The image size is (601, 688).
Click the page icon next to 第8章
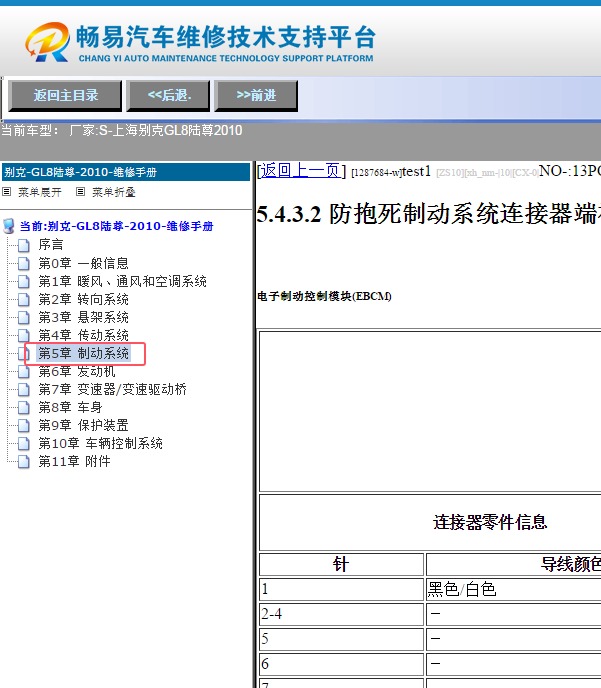pyautogui.click(x=24, y=407)
